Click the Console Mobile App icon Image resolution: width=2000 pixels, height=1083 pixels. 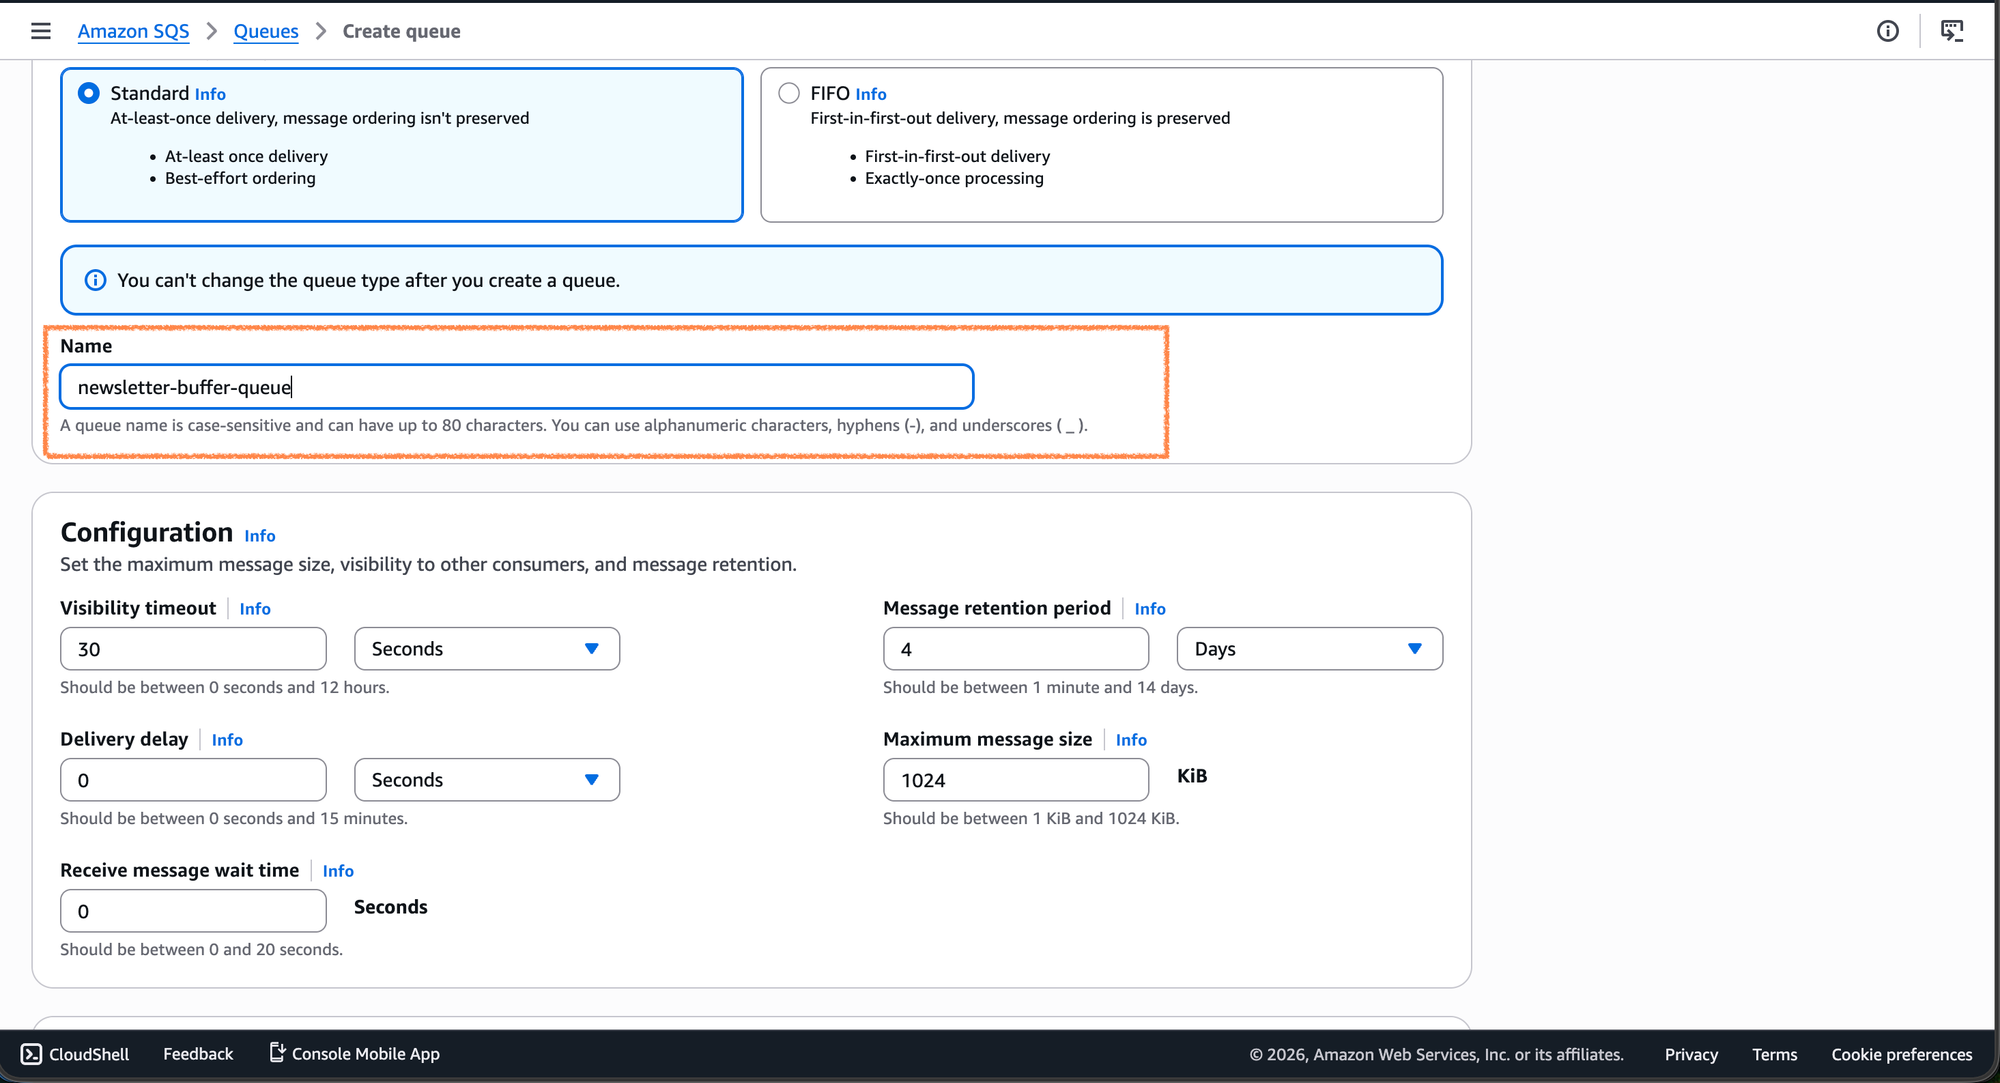(277, 1053)
